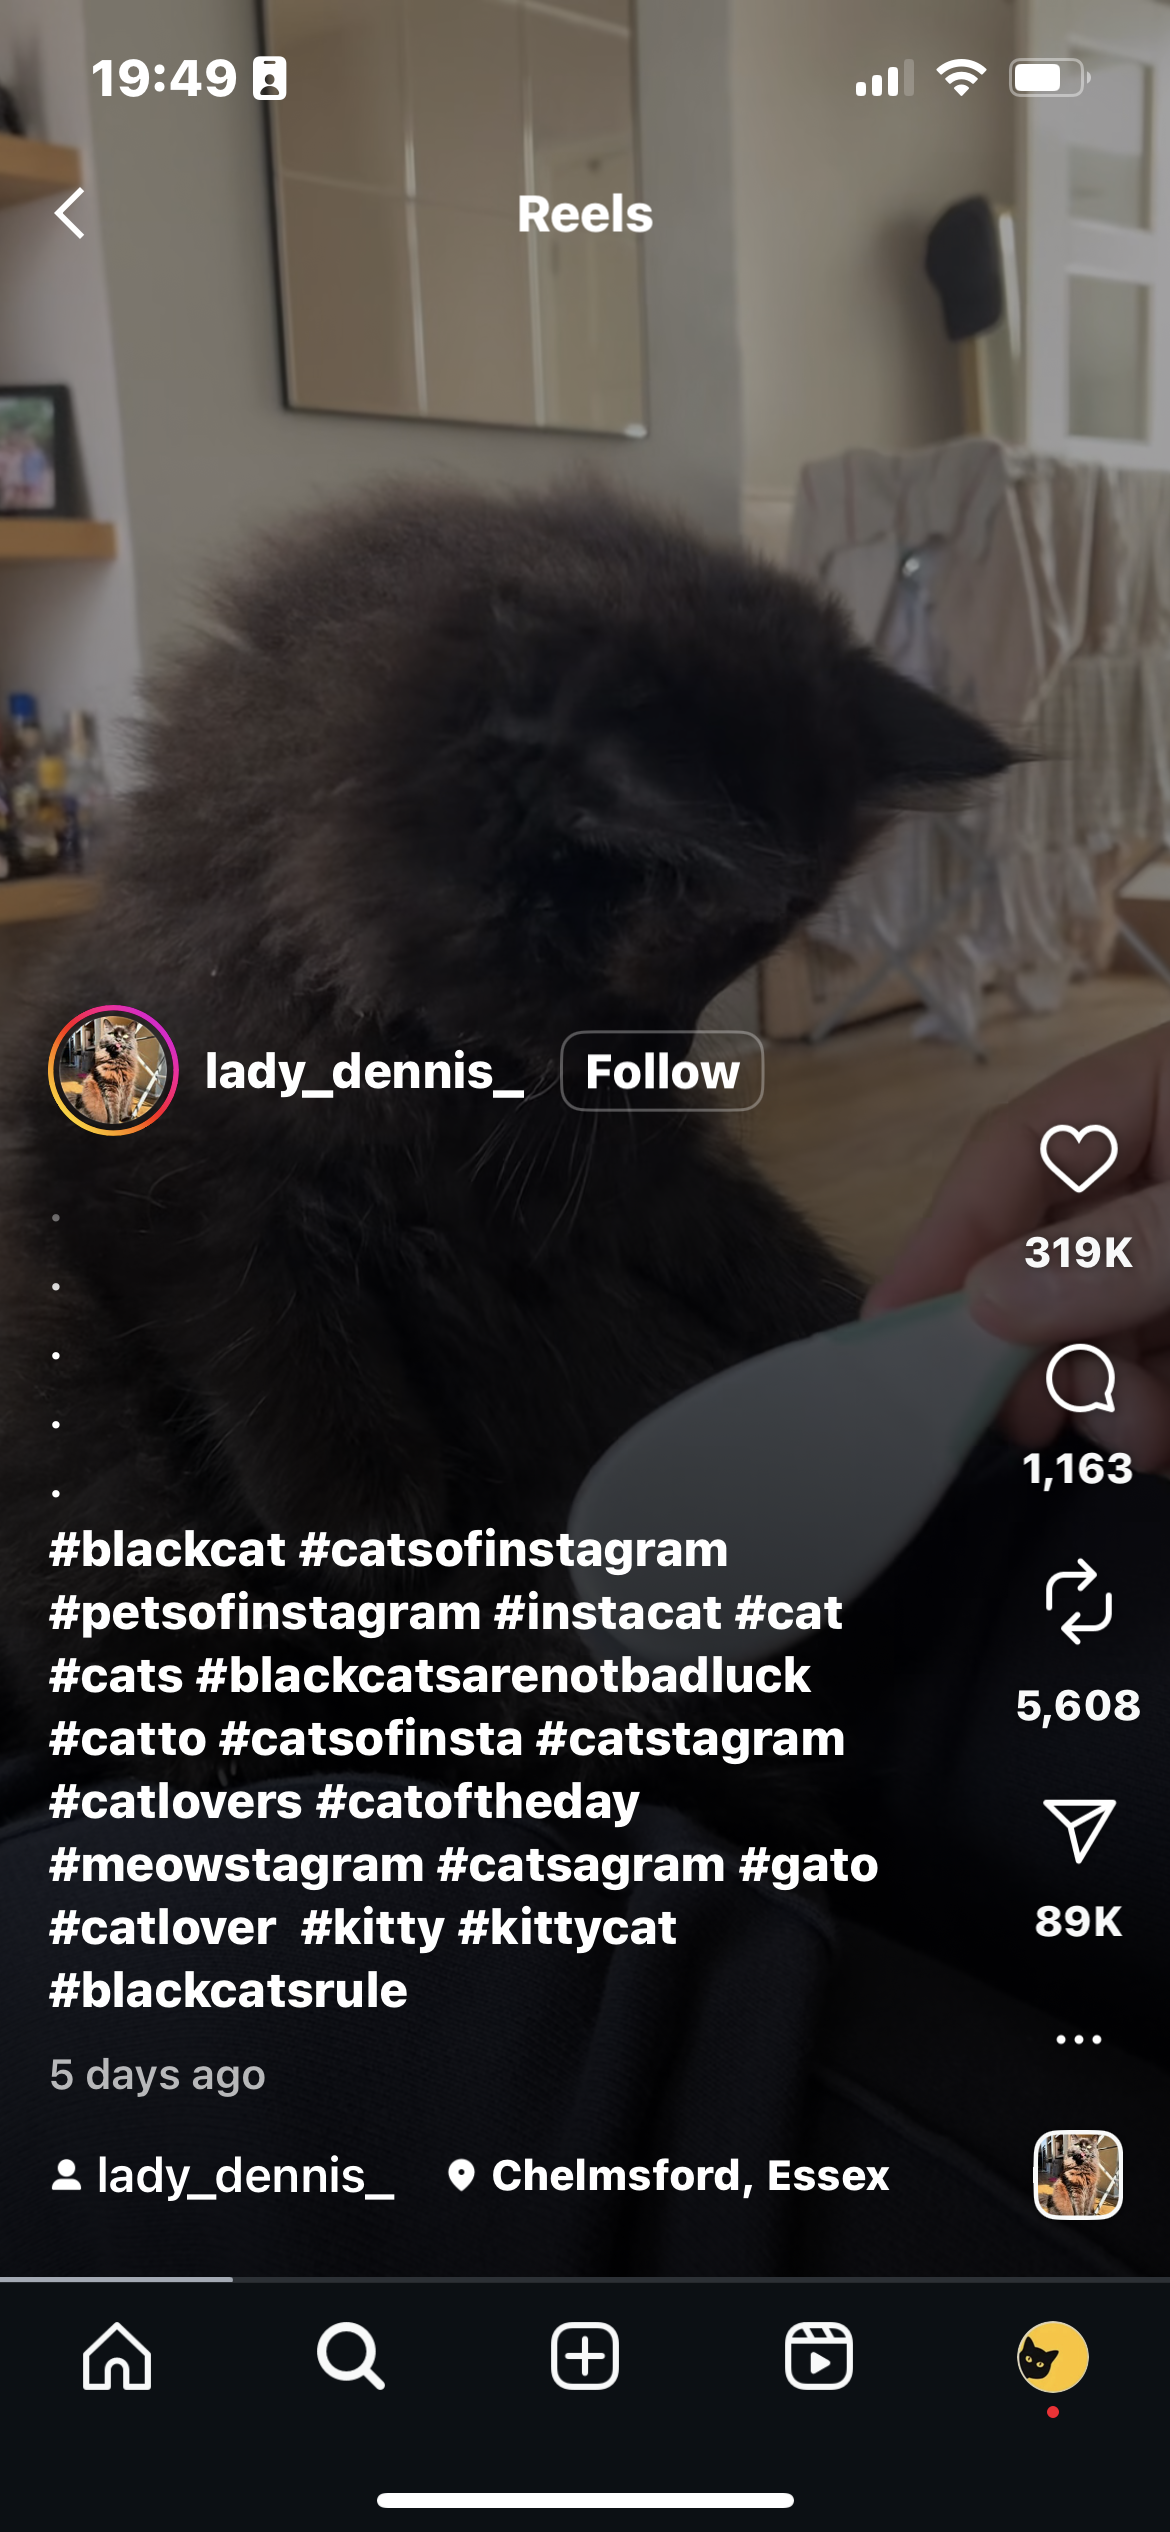Go back using the top-left chevron
This screenshot has width=1170, height=2532.
[69, 213]
